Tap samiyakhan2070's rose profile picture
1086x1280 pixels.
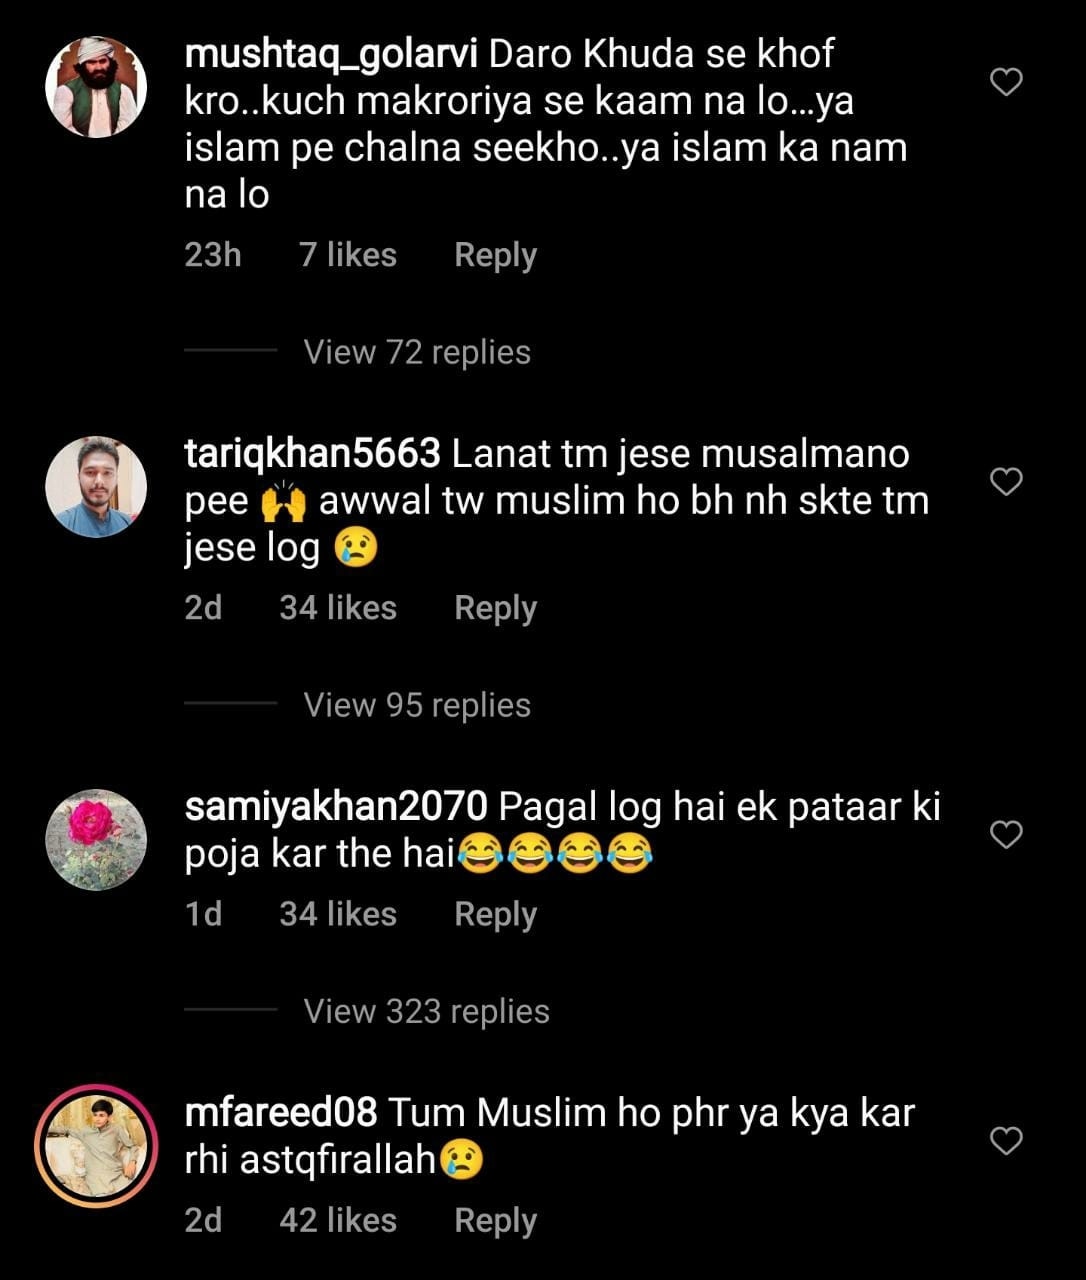click(x=96, y=839)
